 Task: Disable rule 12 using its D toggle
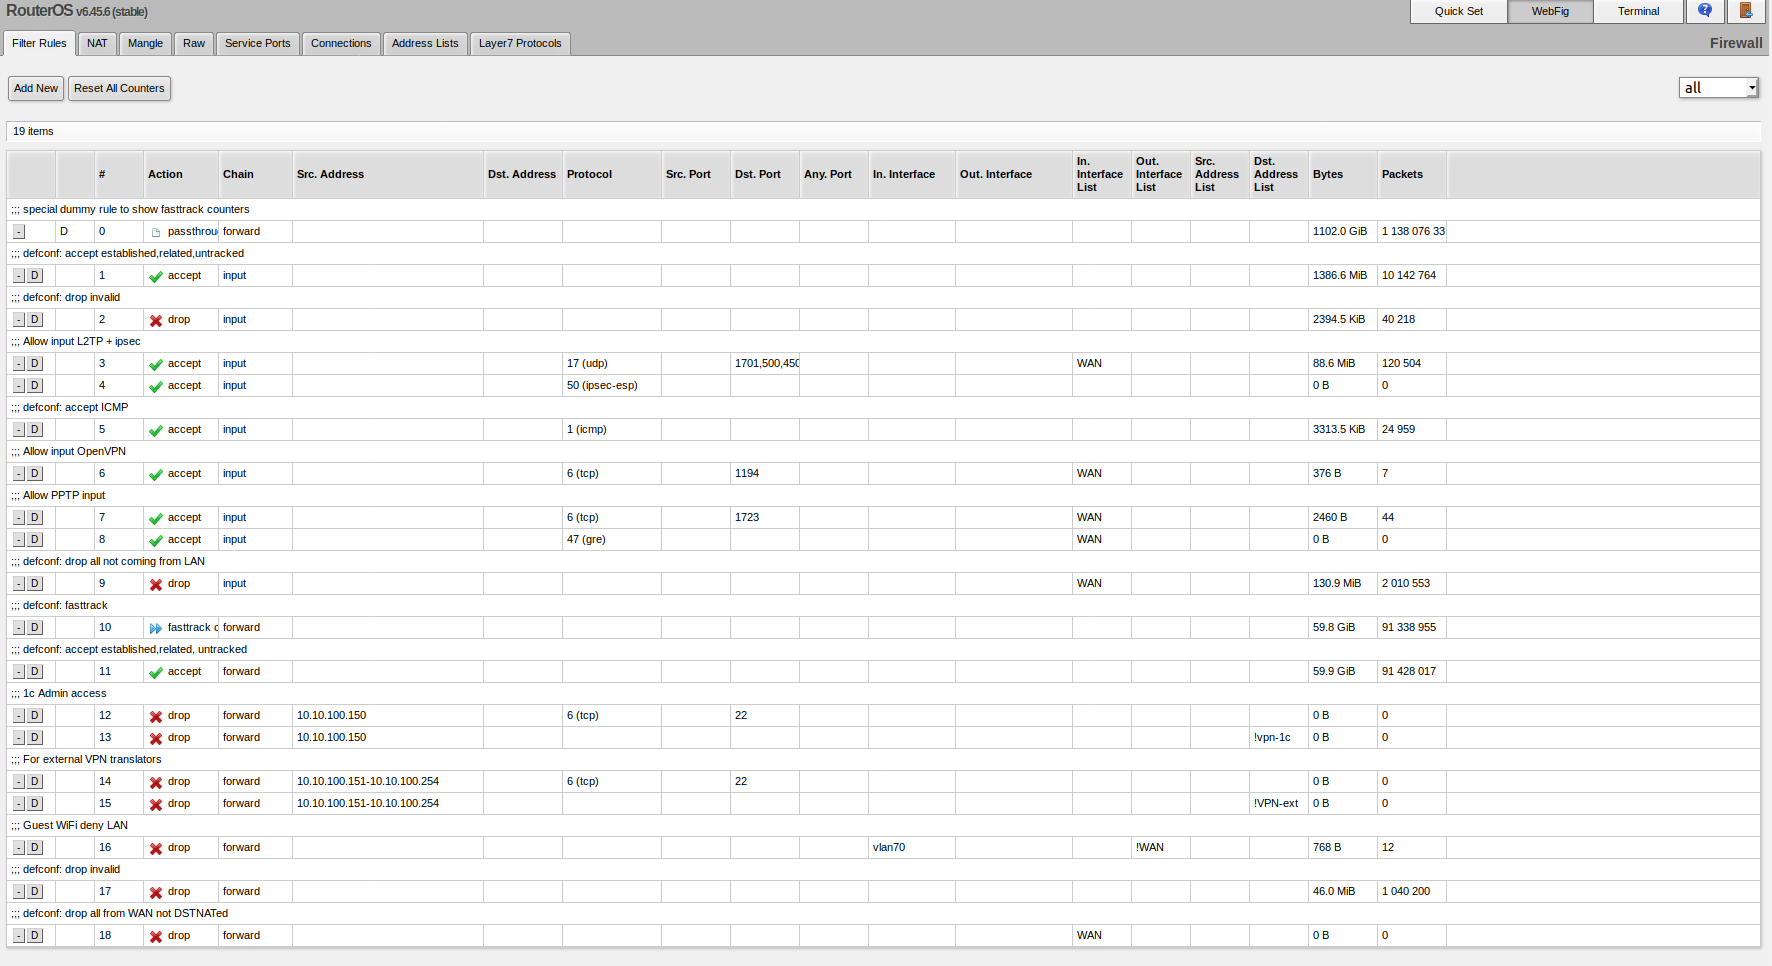pos(35,715)
